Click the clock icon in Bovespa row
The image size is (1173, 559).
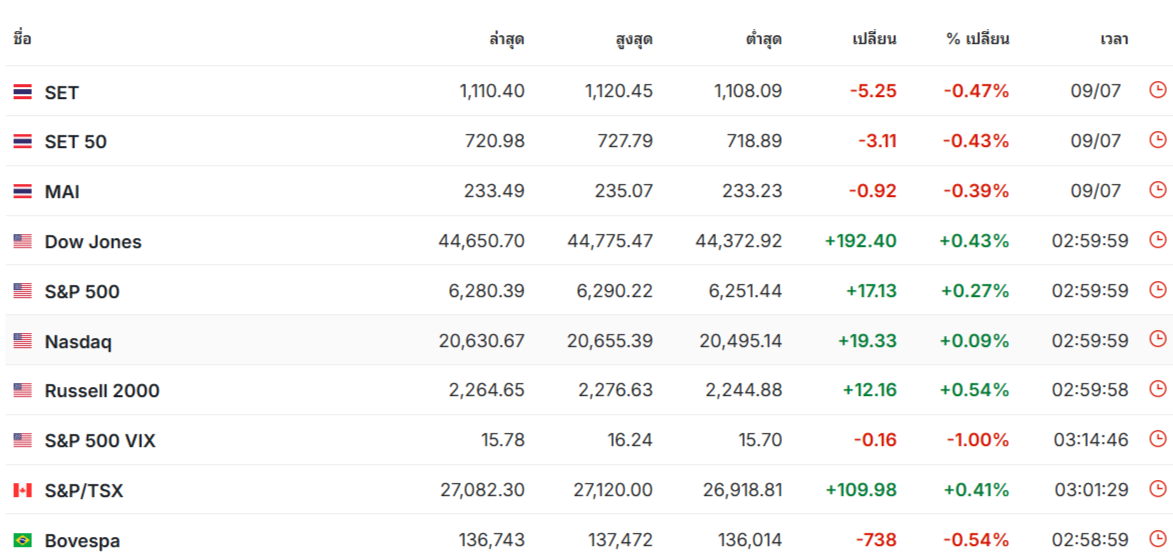(1157, 538)
